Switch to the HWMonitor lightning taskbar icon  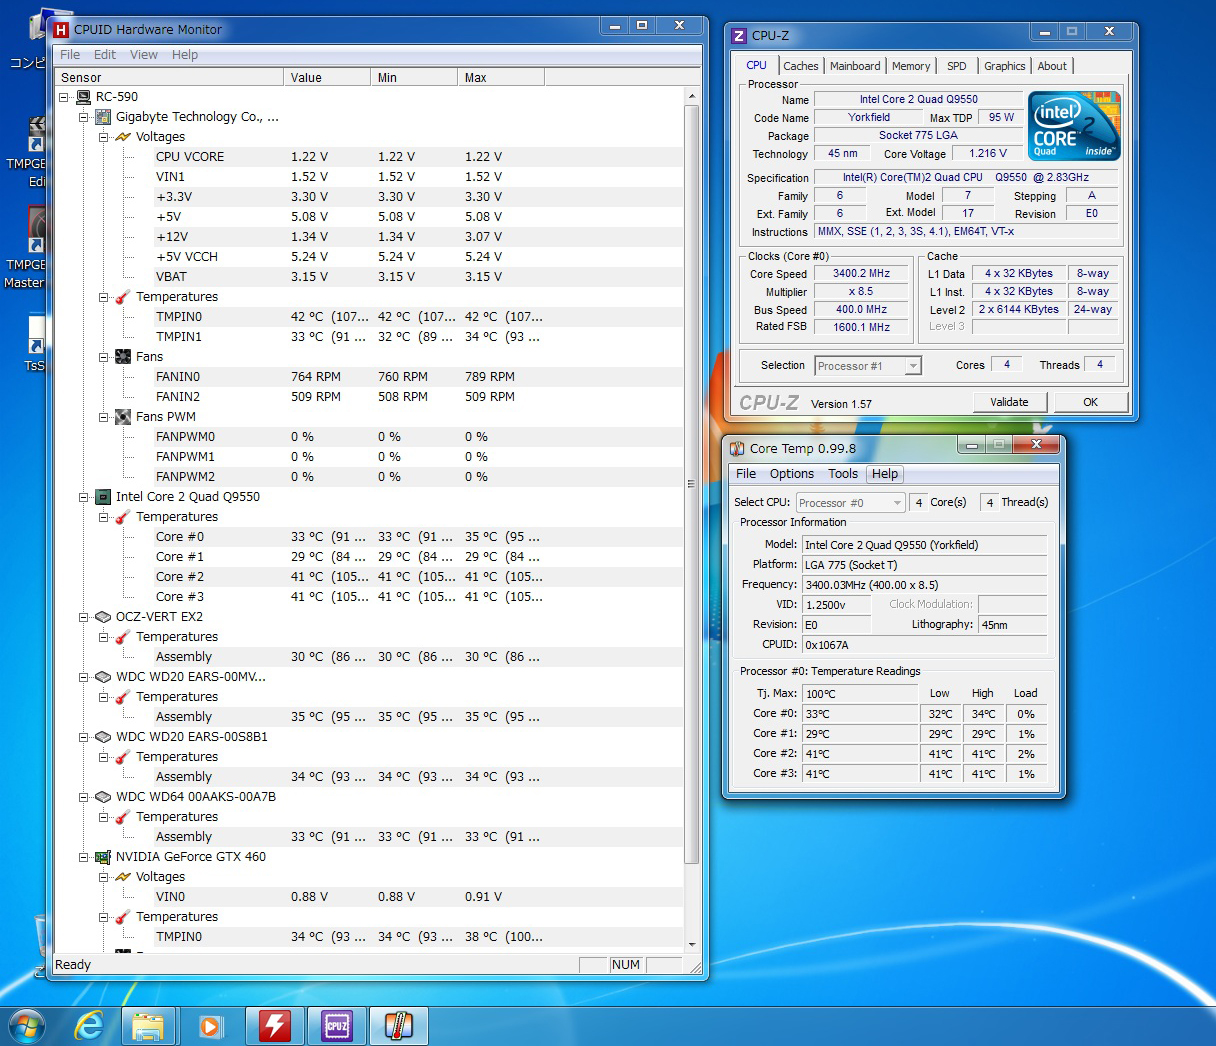tap(274, 1026)
